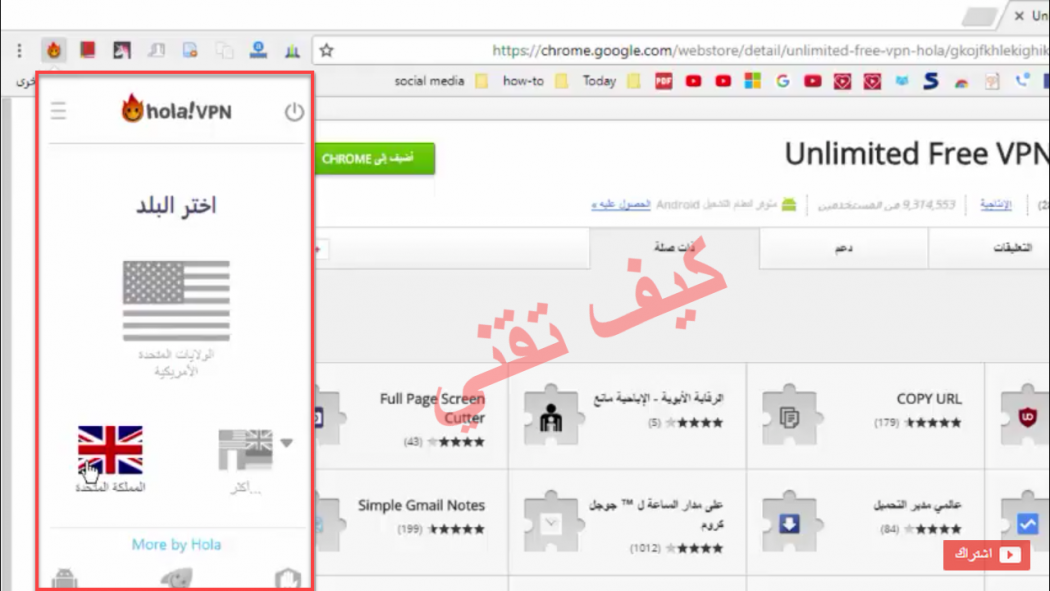Click the dropdown extension icon beside على مدار الساعة
This screenshot has width=1050, height=591.
[x=551, y=523]
